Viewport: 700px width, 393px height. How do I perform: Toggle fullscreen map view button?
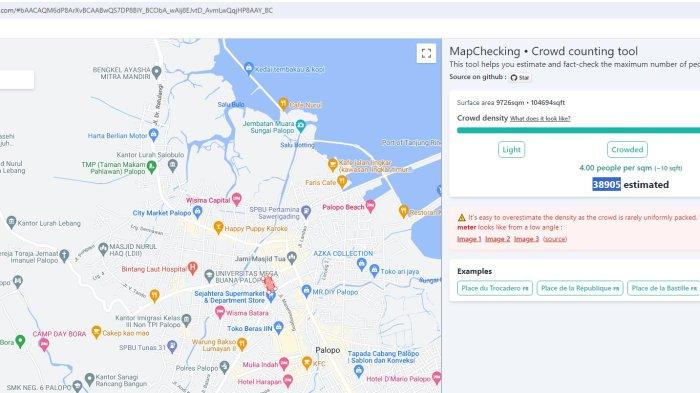[426, 54]
